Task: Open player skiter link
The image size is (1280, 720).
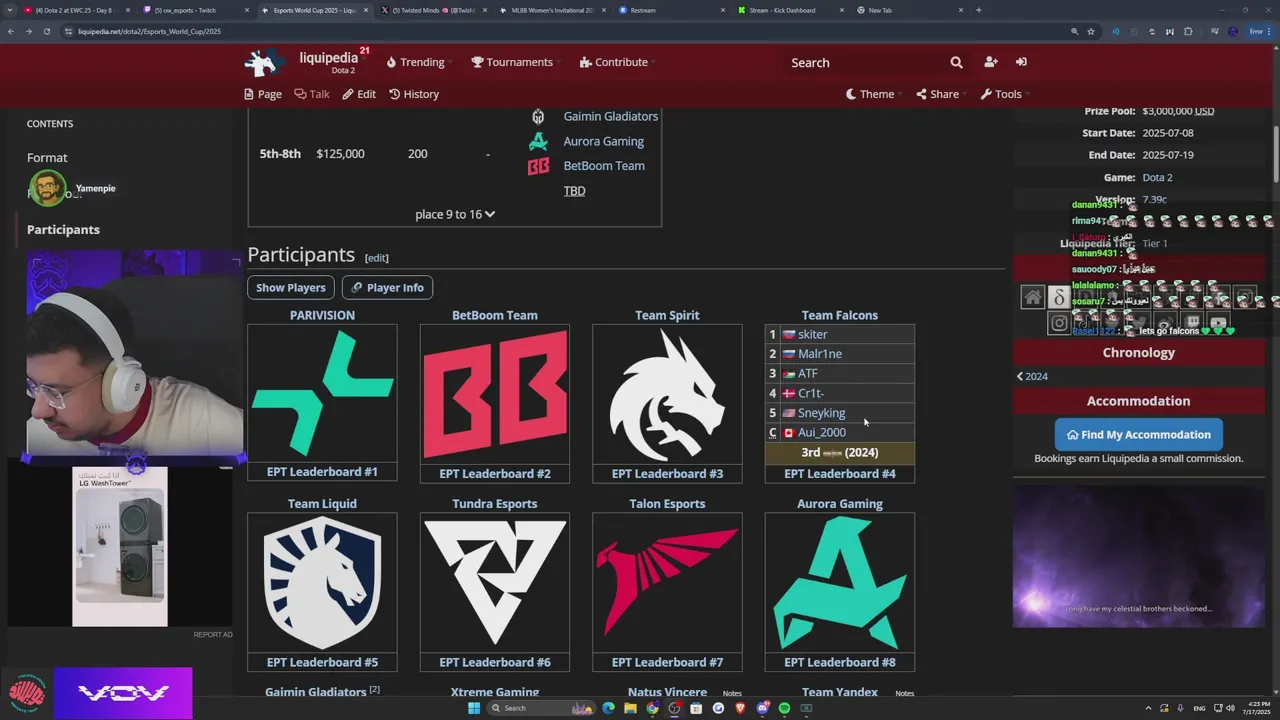Action: coord(812,334)
